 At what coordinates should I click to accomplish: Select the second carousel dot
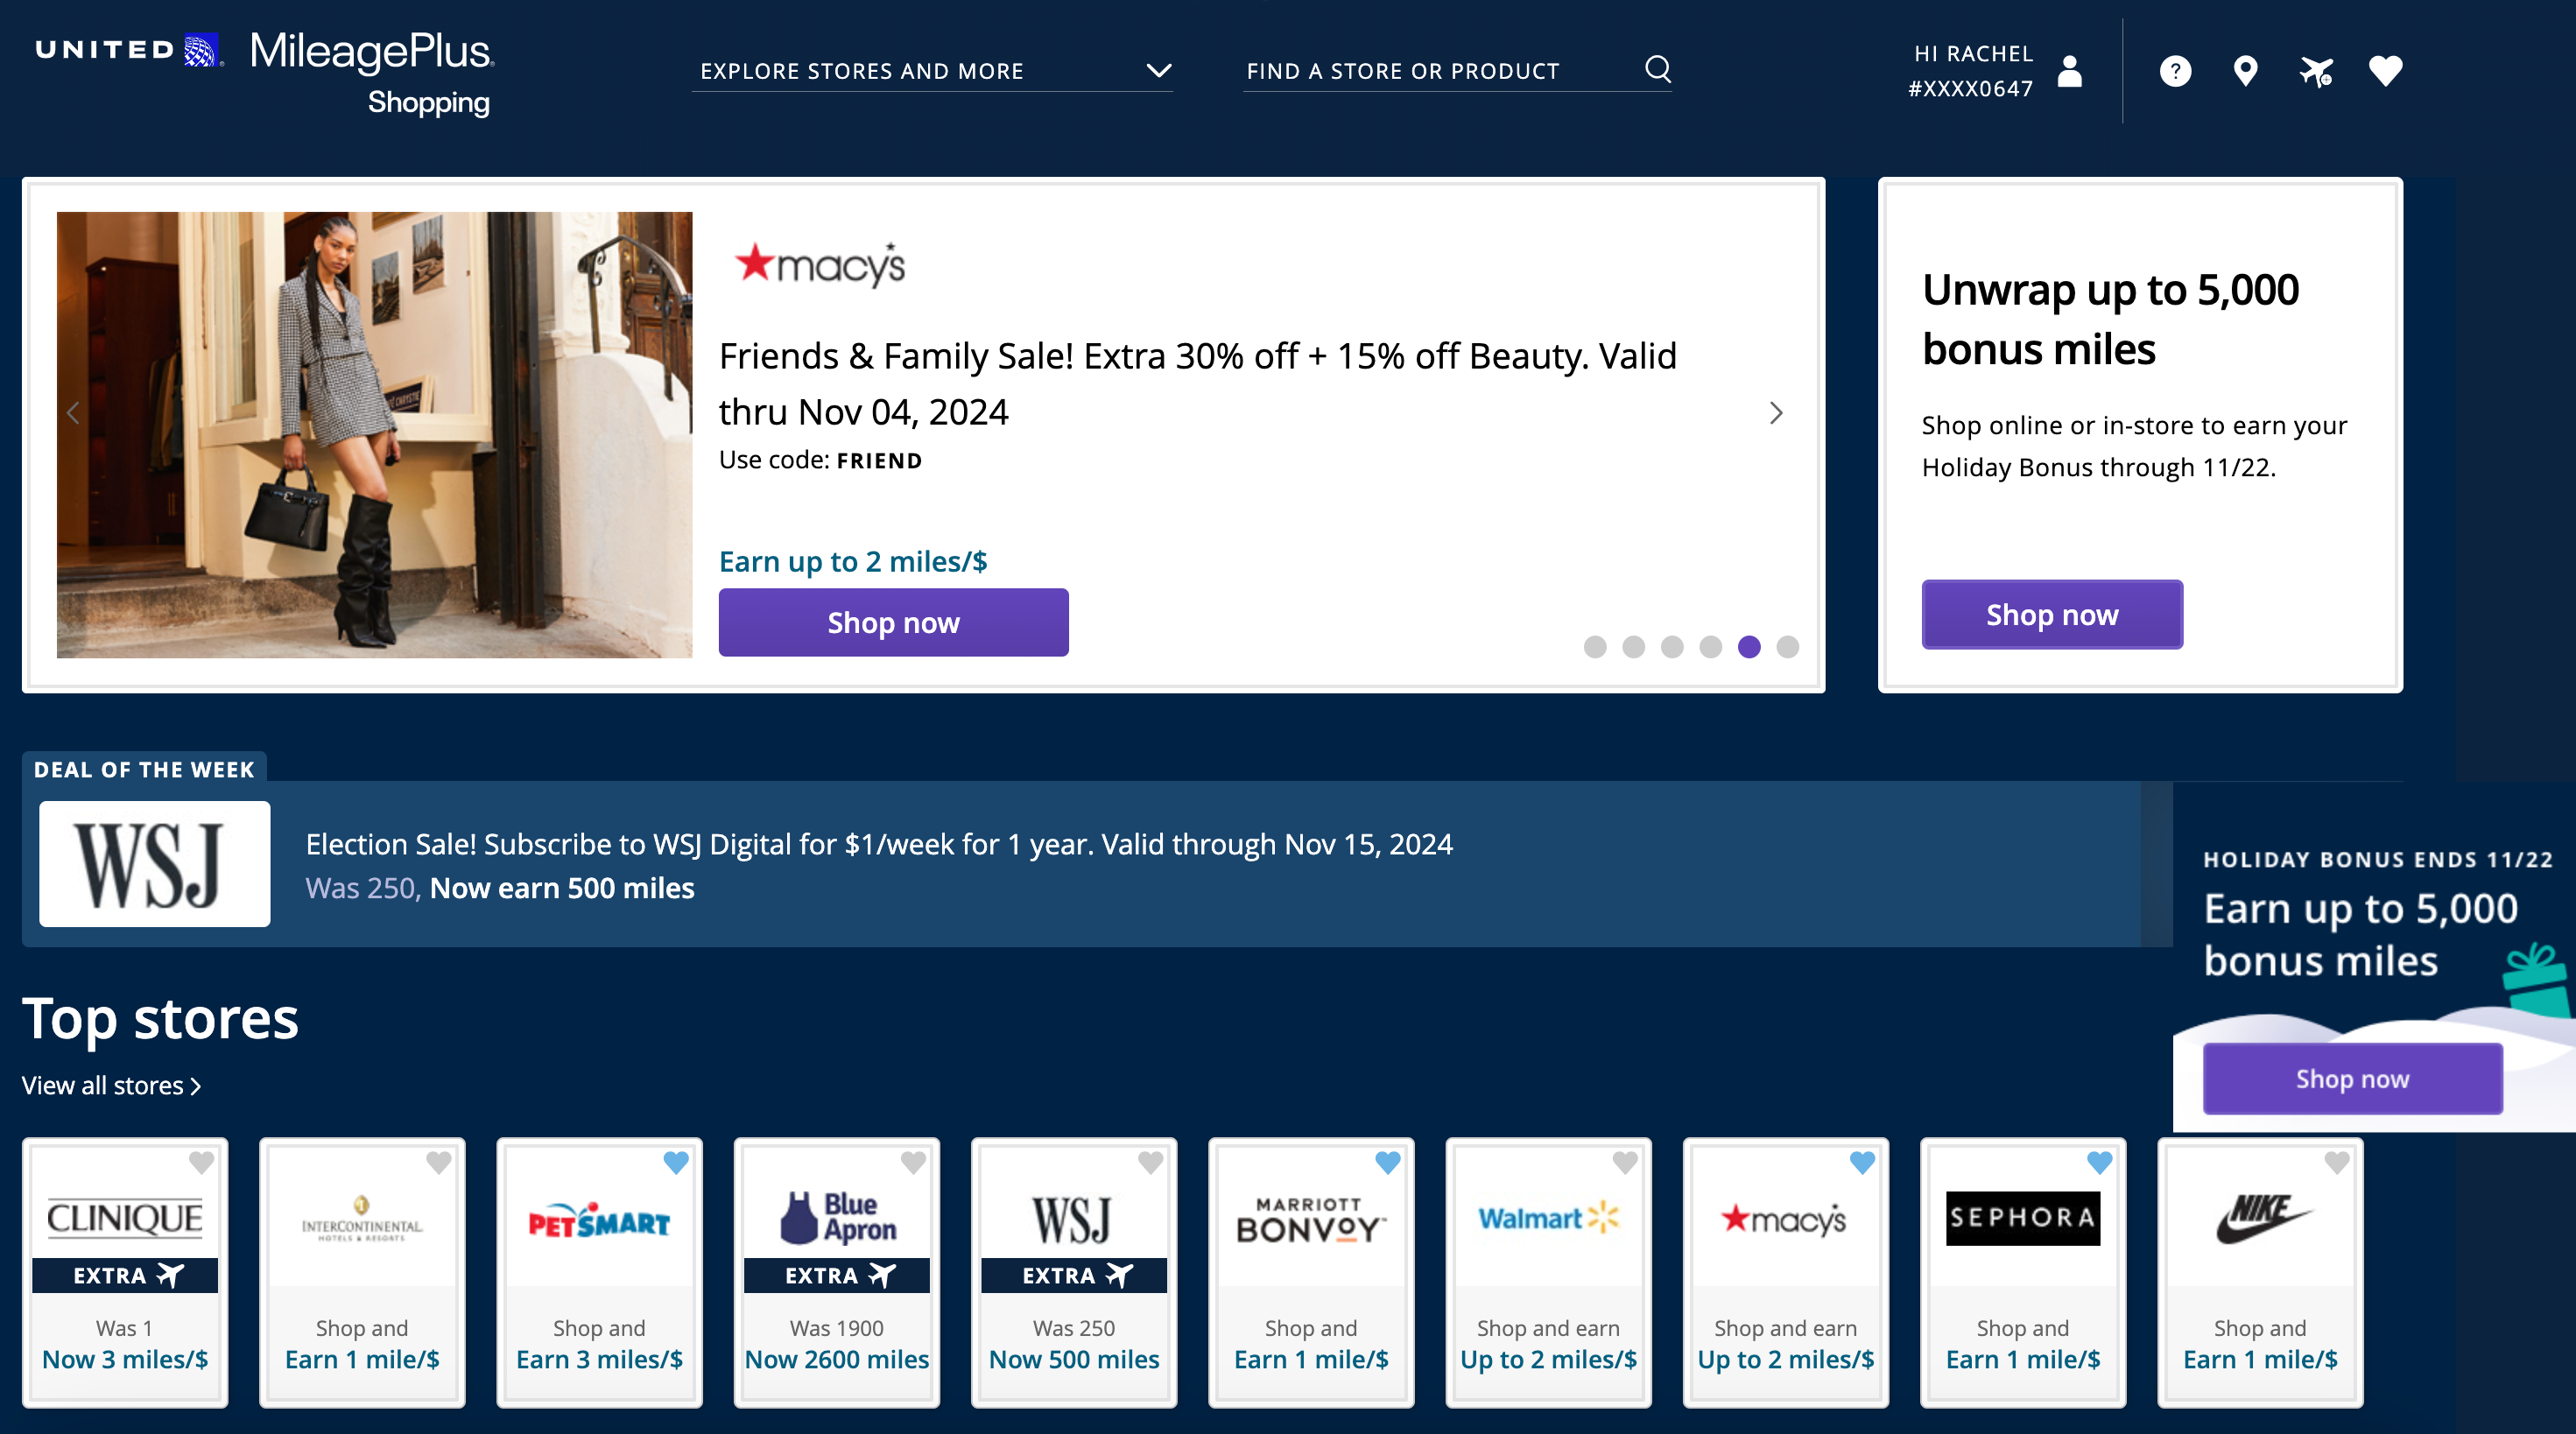point(1633,647)
